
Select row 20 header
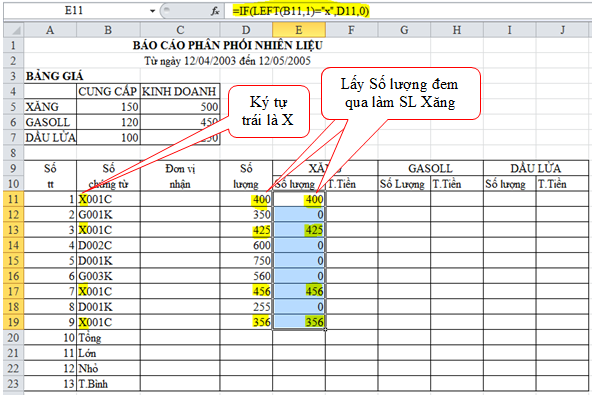pyautogui.click(x=14, y=337)
